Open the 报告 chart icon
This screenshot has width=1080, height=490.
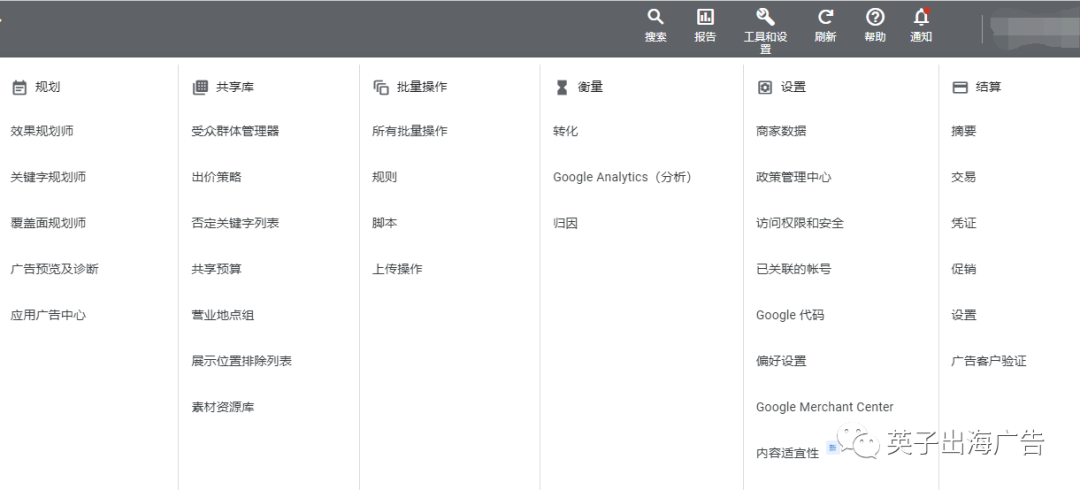705,17
